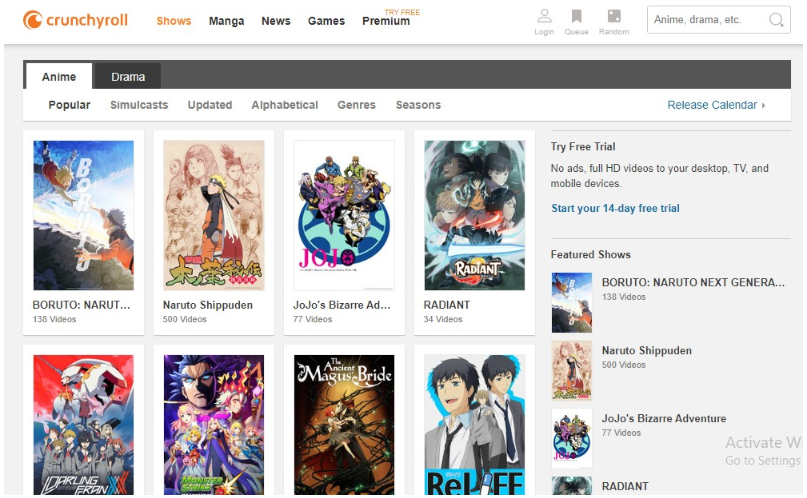Screen dimensions: 807x498
Task: Open the Queue bookmark icon
Action: pos(576,16)
